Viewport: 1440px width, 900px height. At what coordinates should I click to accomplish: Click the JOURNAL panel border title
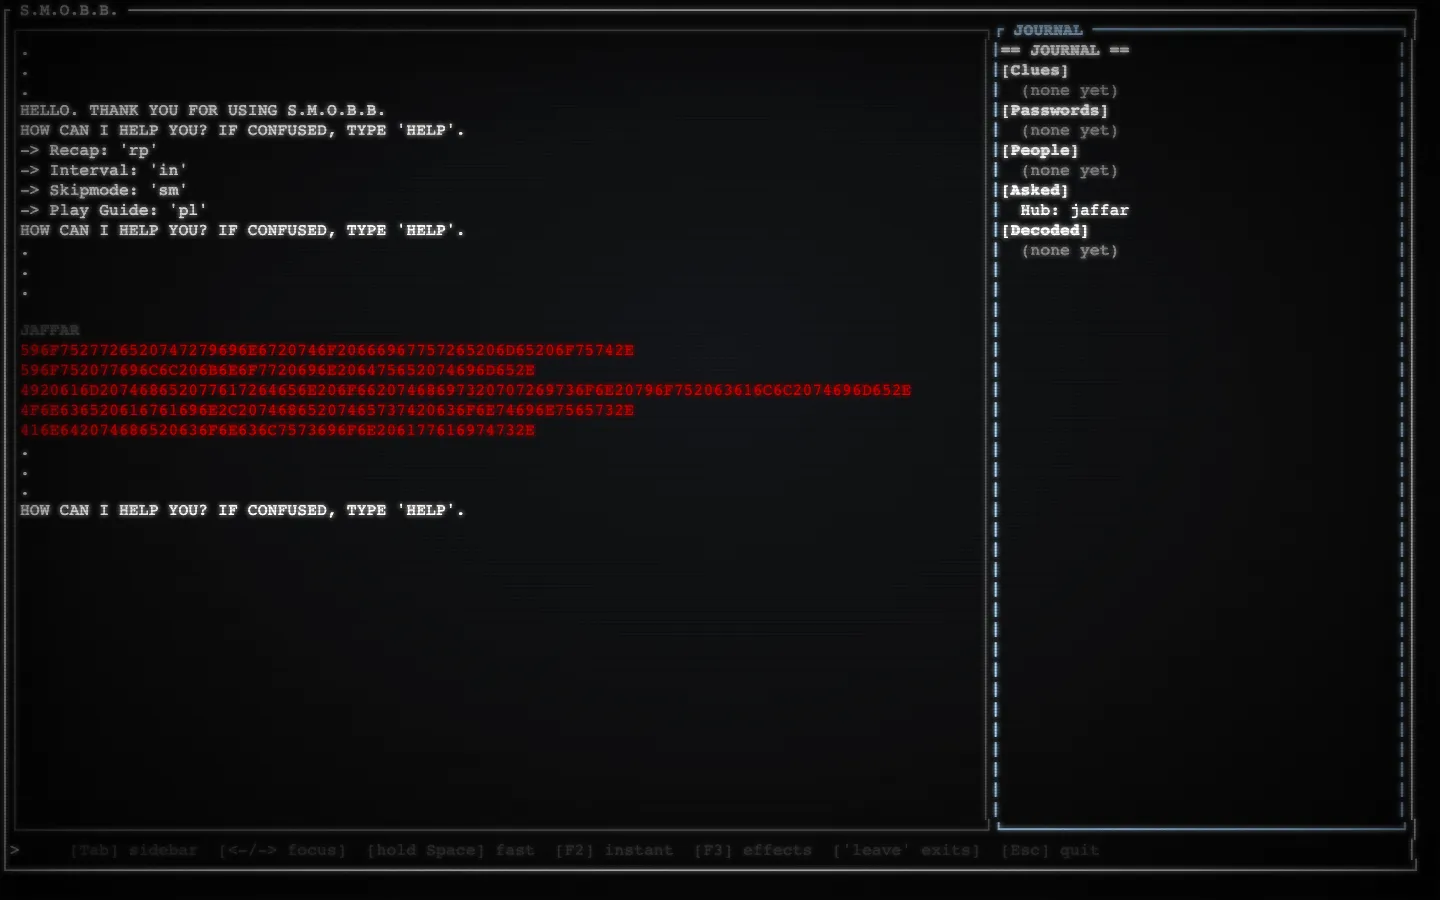pos(1047,30)
